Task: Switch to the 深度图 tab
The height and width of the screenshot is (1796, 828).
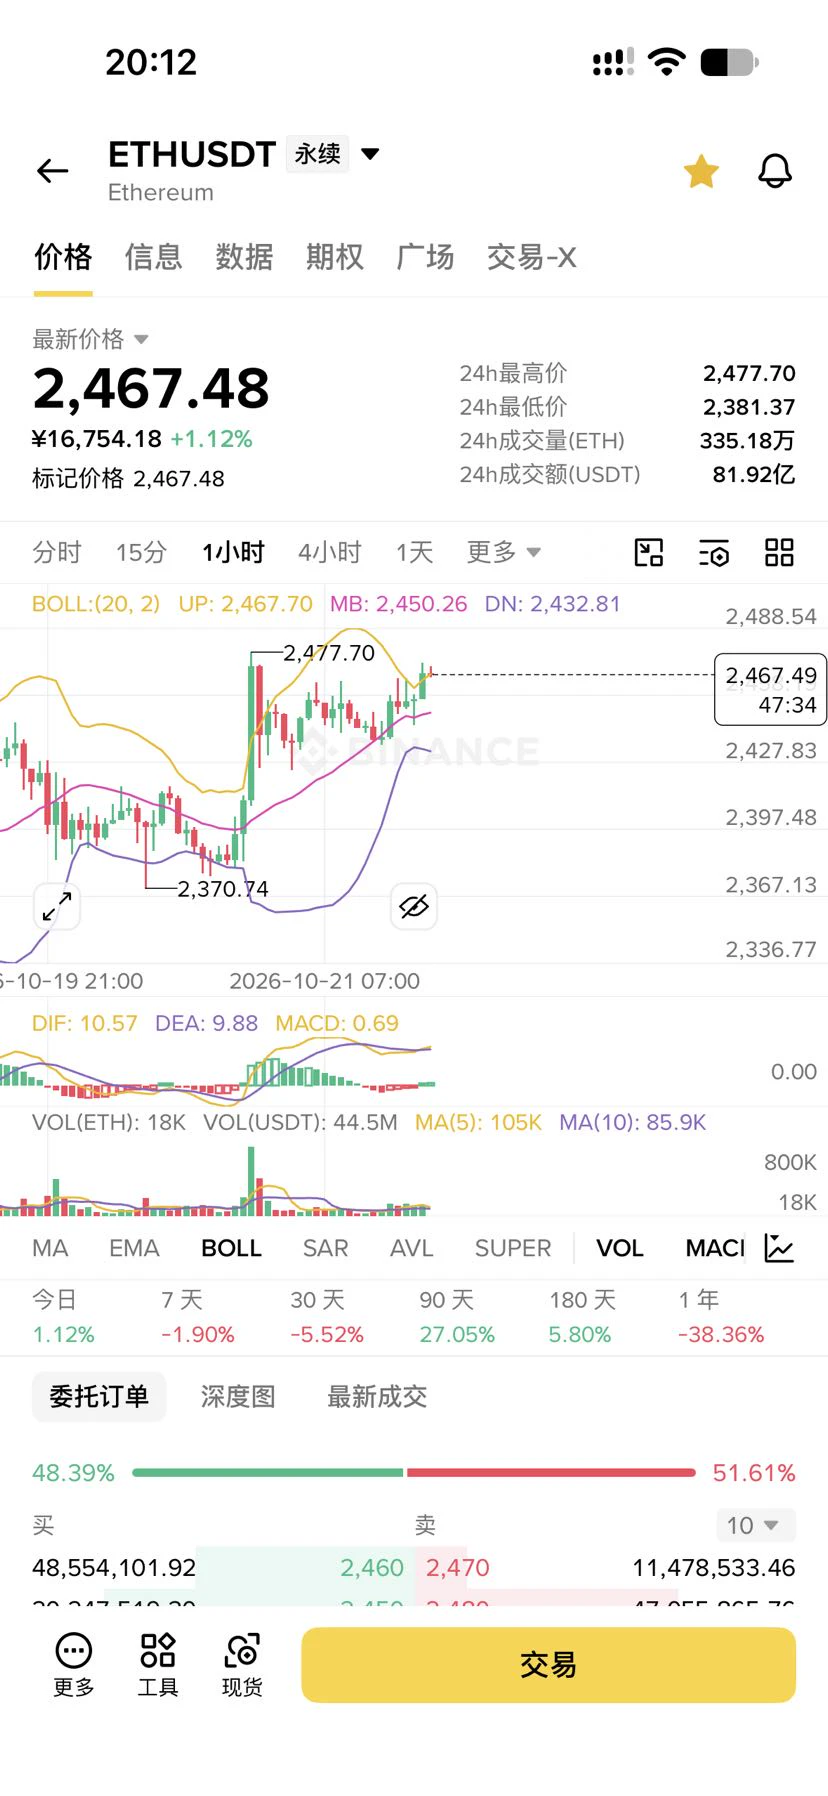Action: (238, 1396)
